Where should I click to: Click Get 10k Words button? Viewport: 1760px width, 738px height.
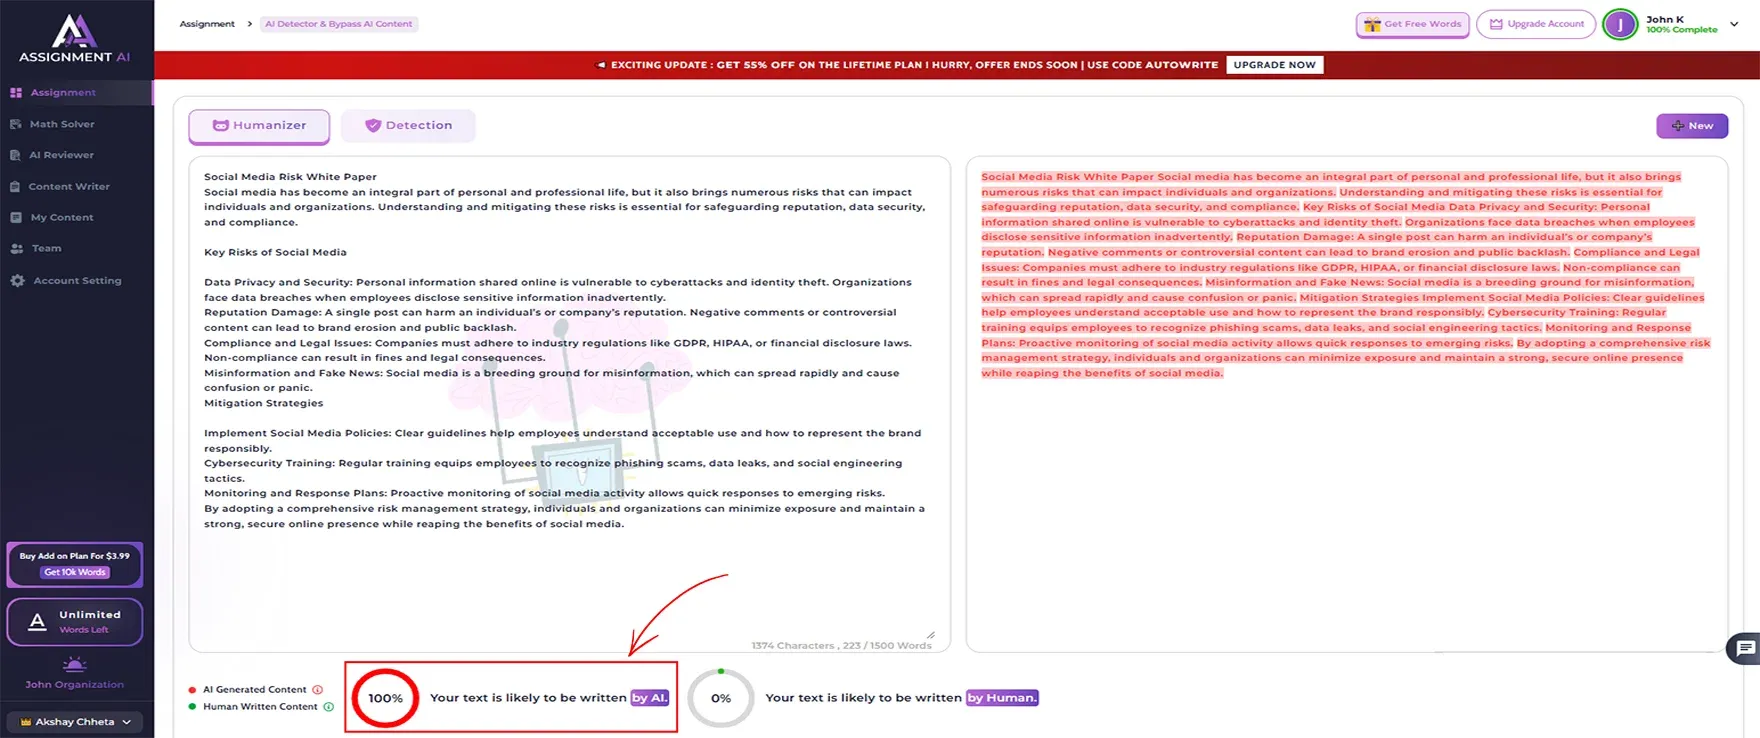tap(76, 572)
